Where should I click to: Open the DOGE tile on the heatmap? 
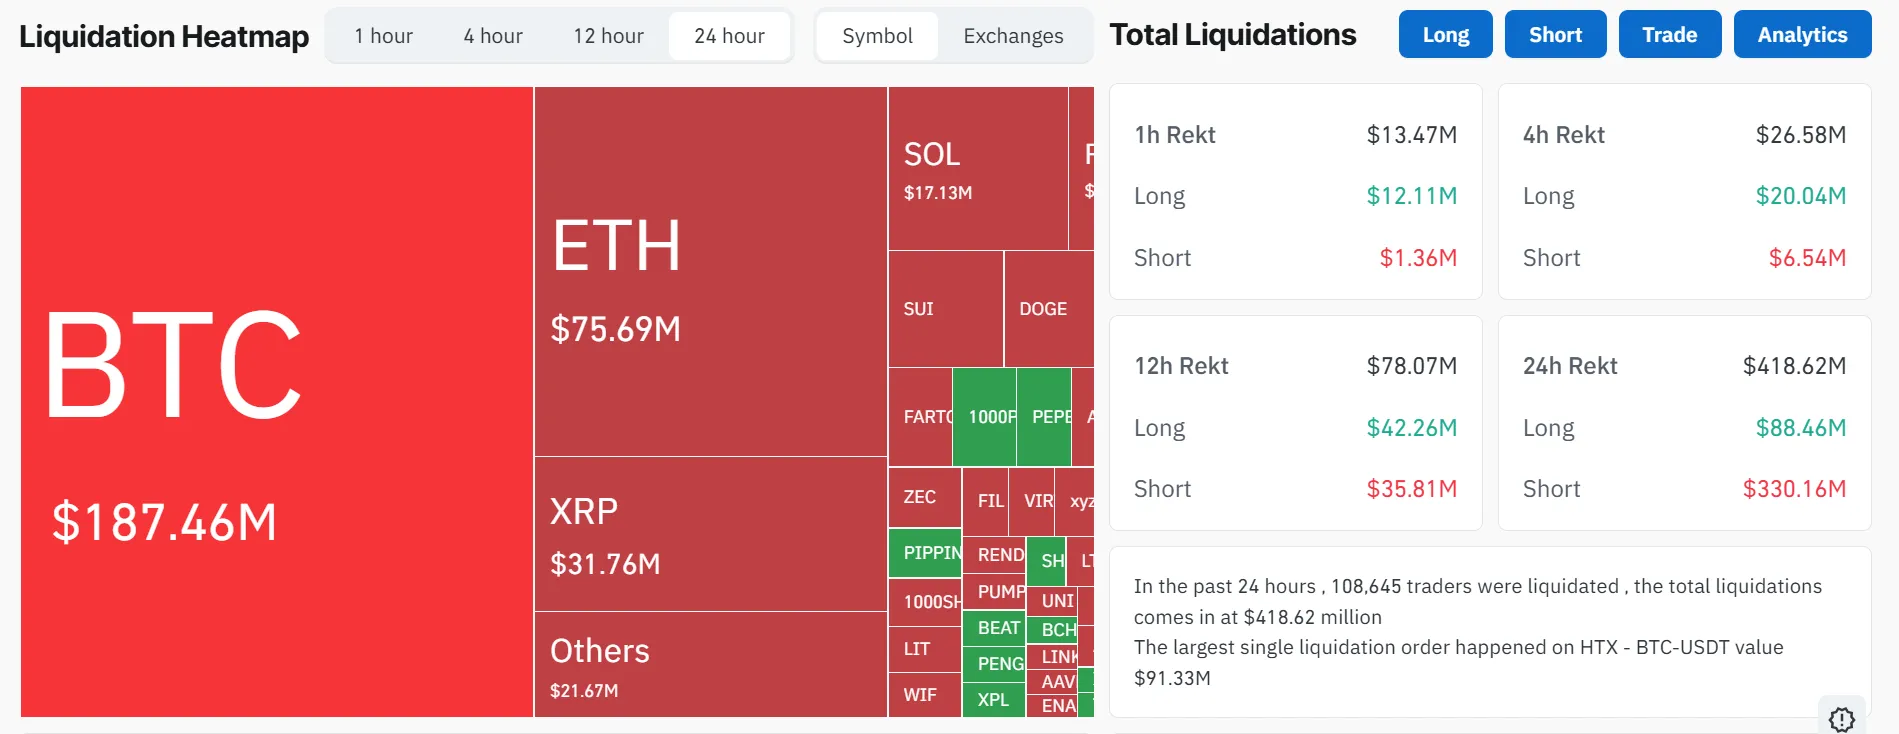point(1043,308)
